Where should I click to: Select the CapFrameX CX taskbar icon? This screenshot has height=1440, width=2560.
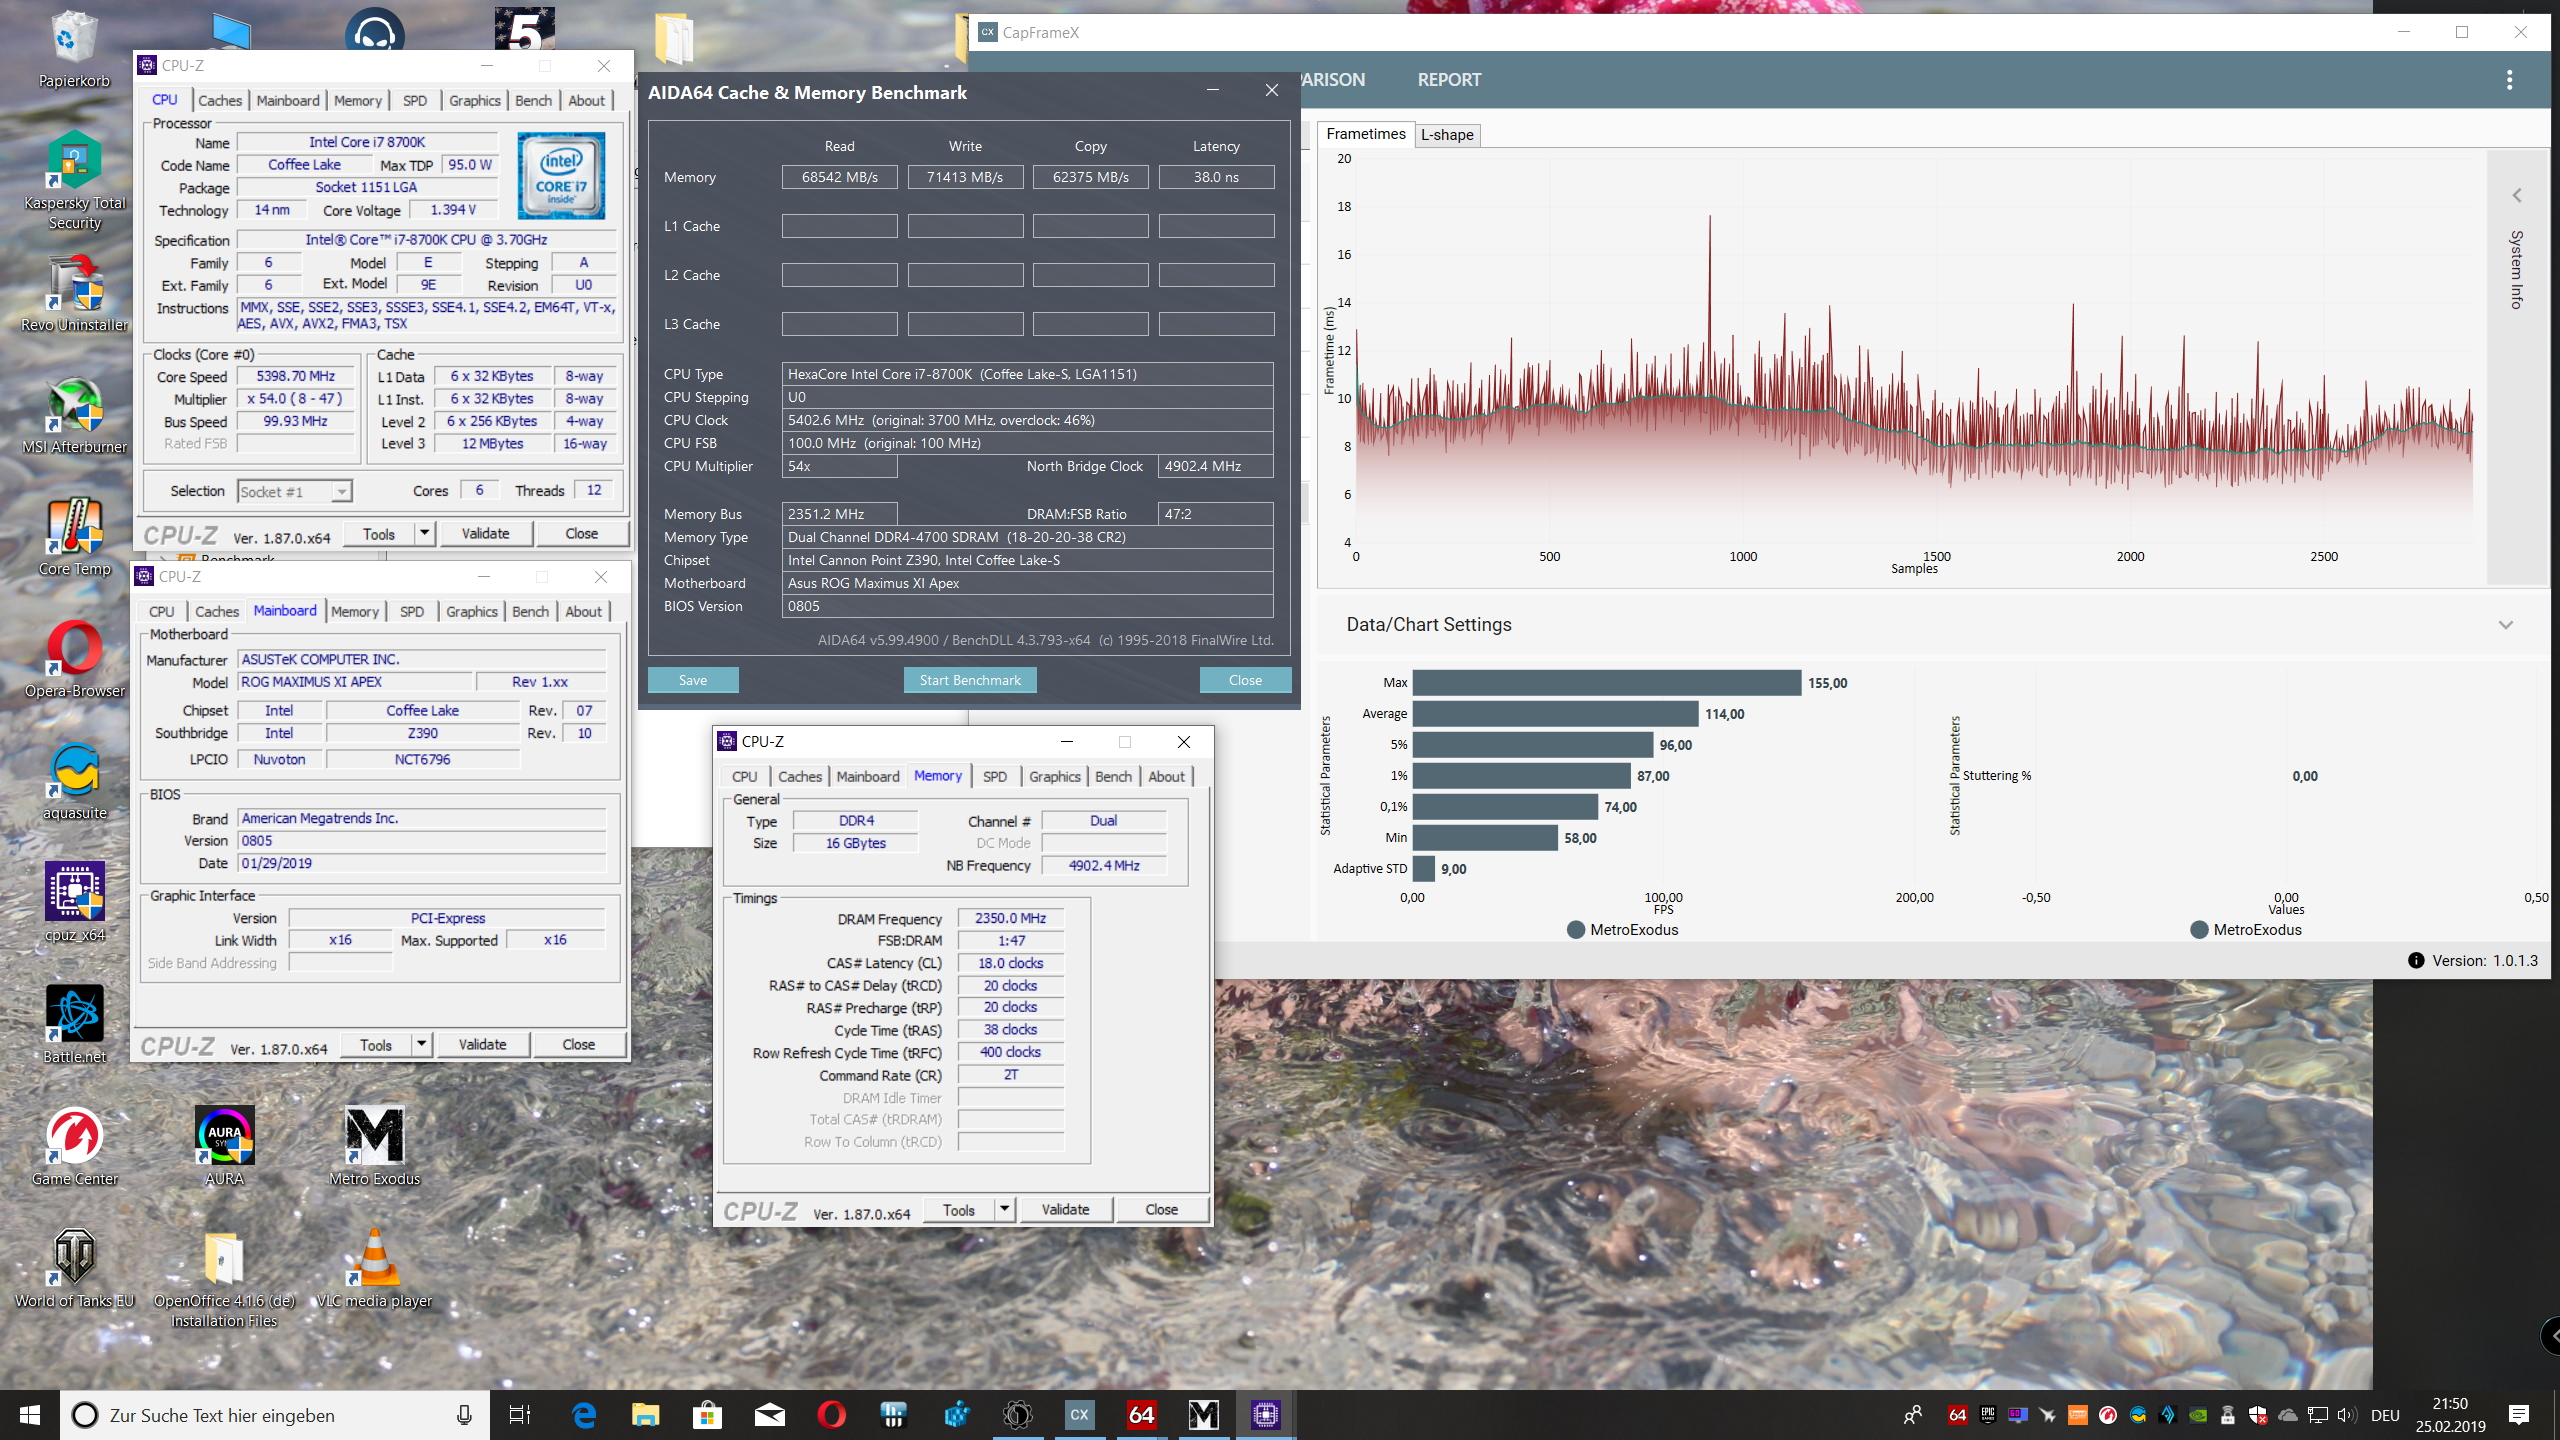1078,1415
